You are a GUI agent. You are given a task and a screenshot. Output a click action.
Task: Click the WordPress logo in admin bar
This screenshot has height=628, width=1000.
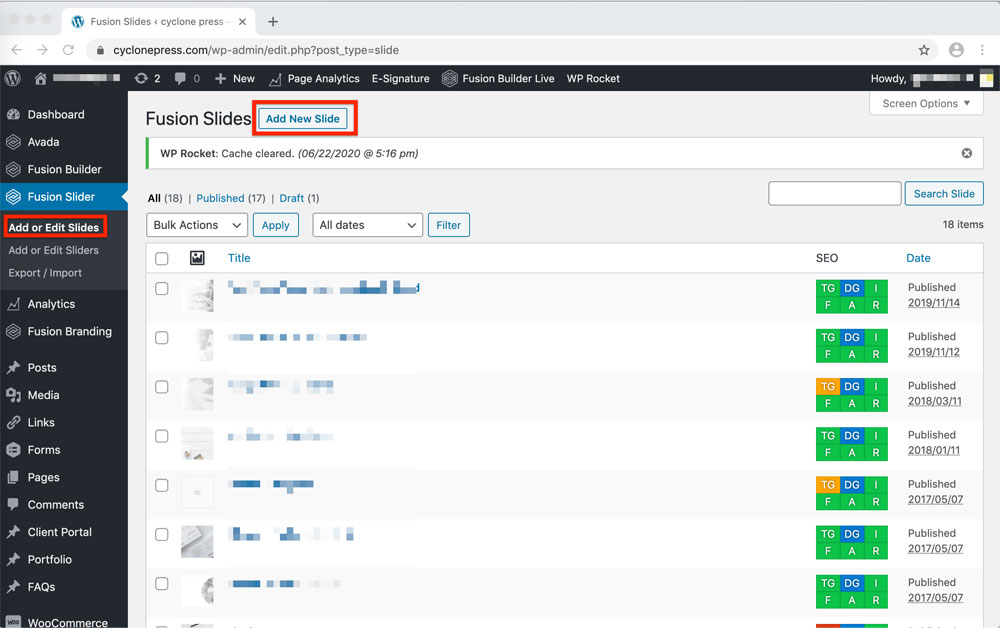13,78
